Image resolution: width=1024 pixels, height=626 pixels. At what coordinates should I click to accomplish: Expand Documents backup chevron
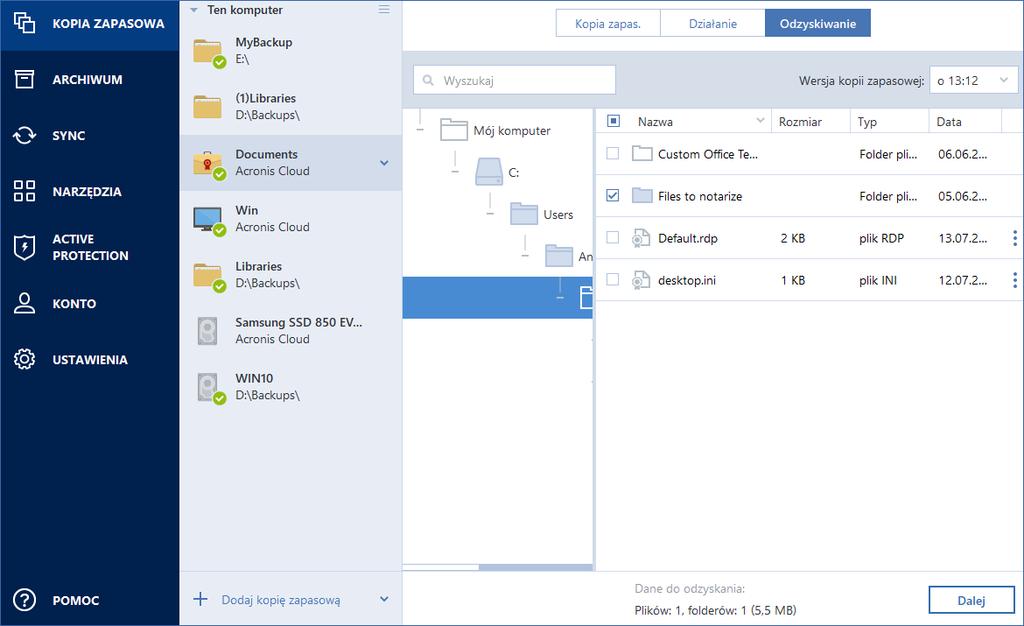pyautogui.click(x=384, y=163)
